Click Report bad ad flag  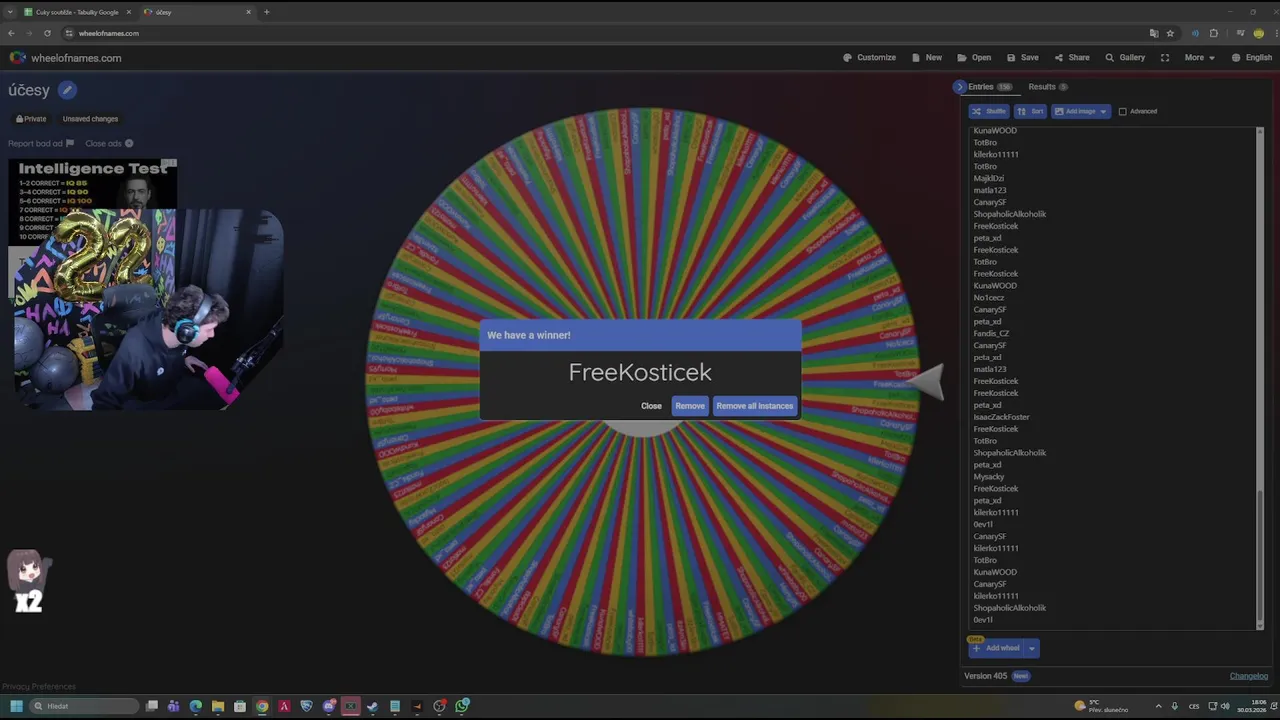[x=41, y=144]
